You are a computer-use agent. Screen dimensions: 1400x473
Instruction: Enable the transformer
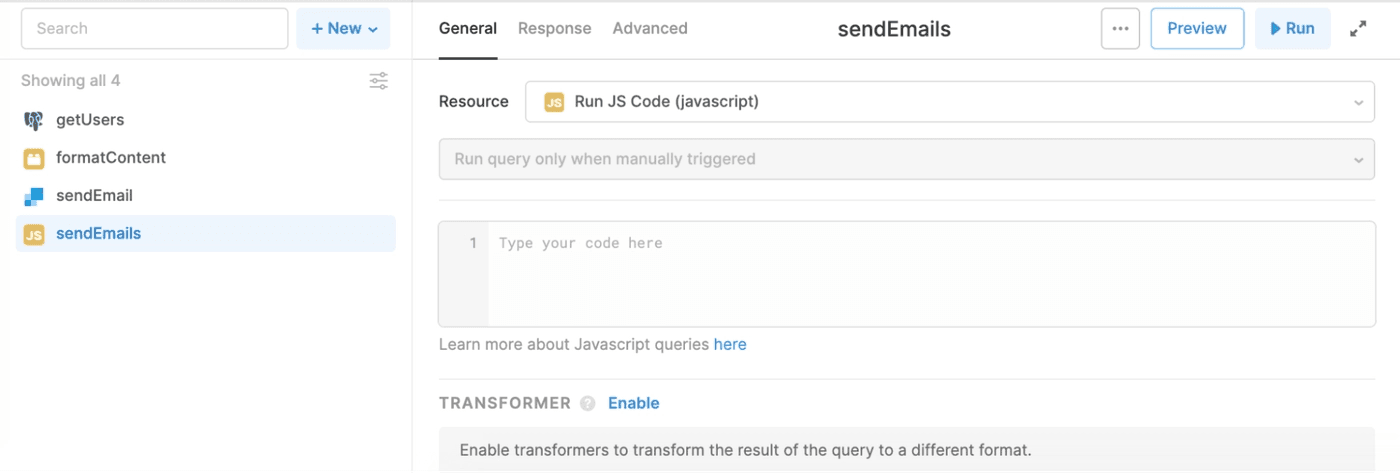coord(633,403)
